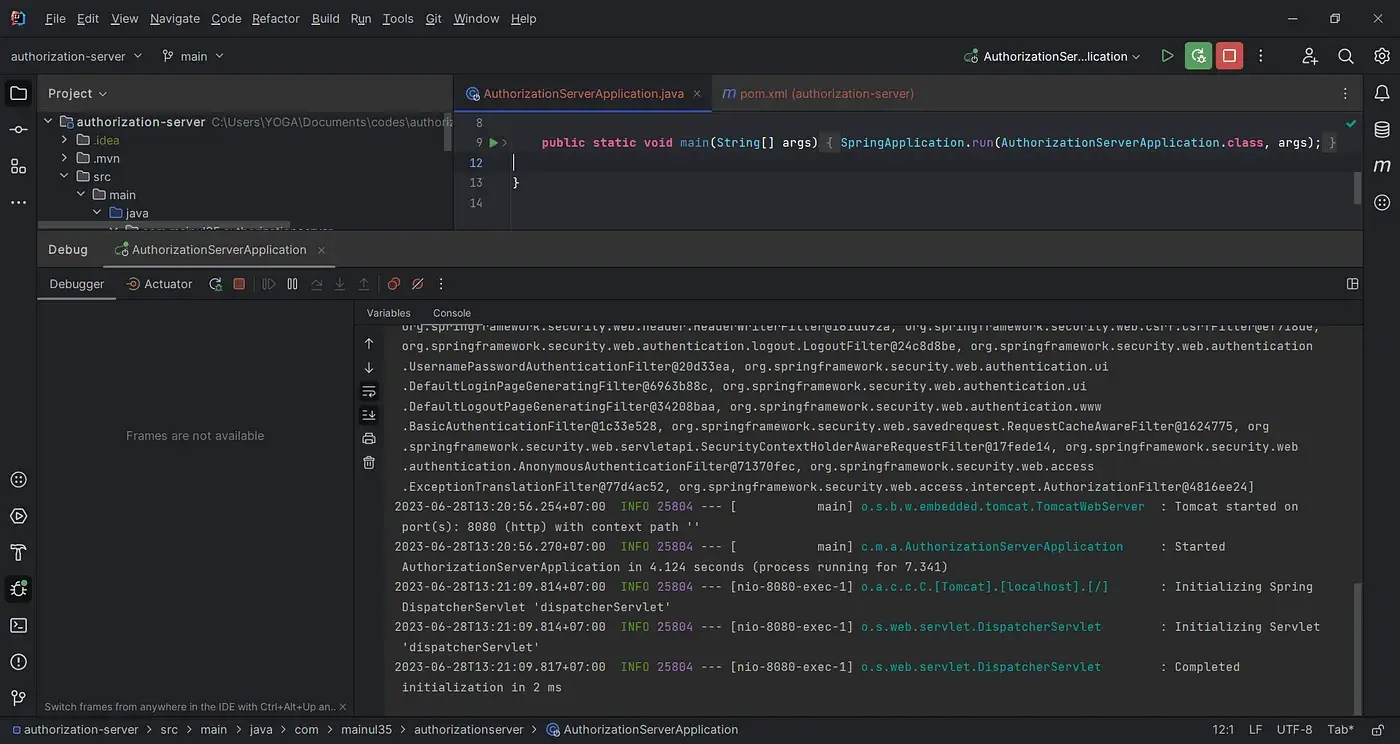The width and height of the screenshot is (1400, 744).
Task: Click the 12:1 cursor position indicator
Action: (x=1222, y=730)
